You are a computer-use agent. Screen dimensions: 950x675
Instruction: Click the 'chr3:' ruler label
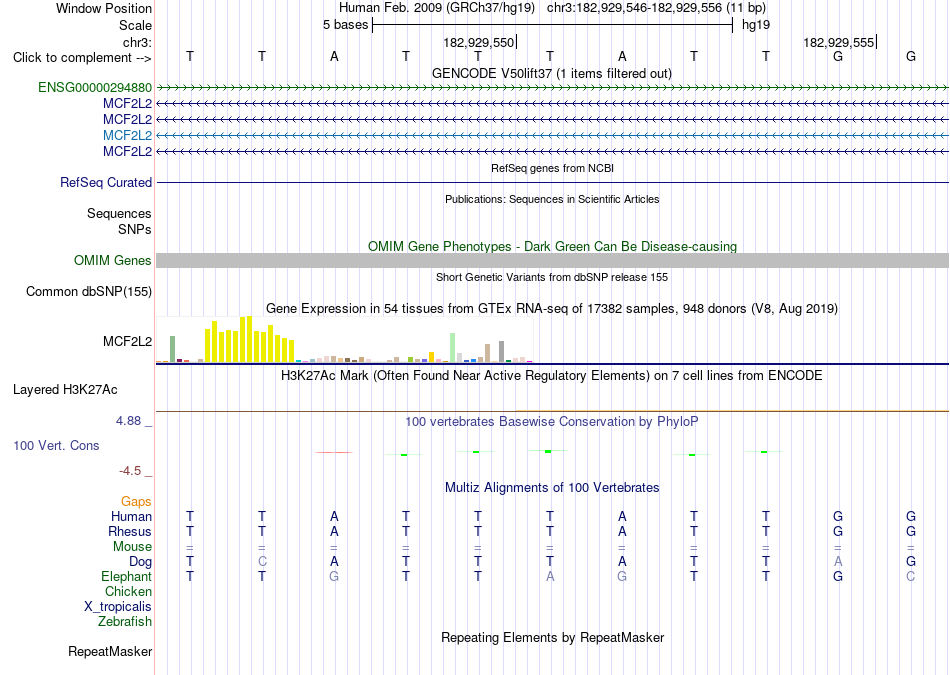[x=137, y=42]
